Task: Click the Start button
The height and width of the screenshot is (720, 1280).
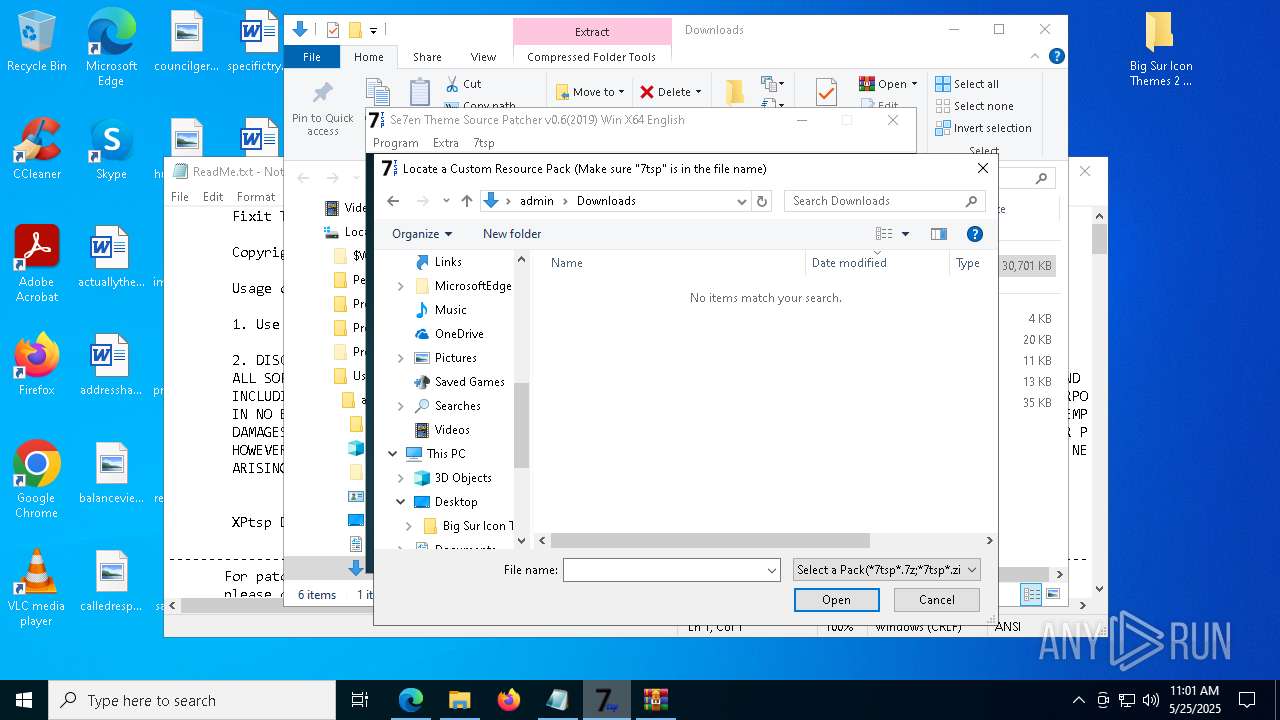Action: (x=24, y=700)
